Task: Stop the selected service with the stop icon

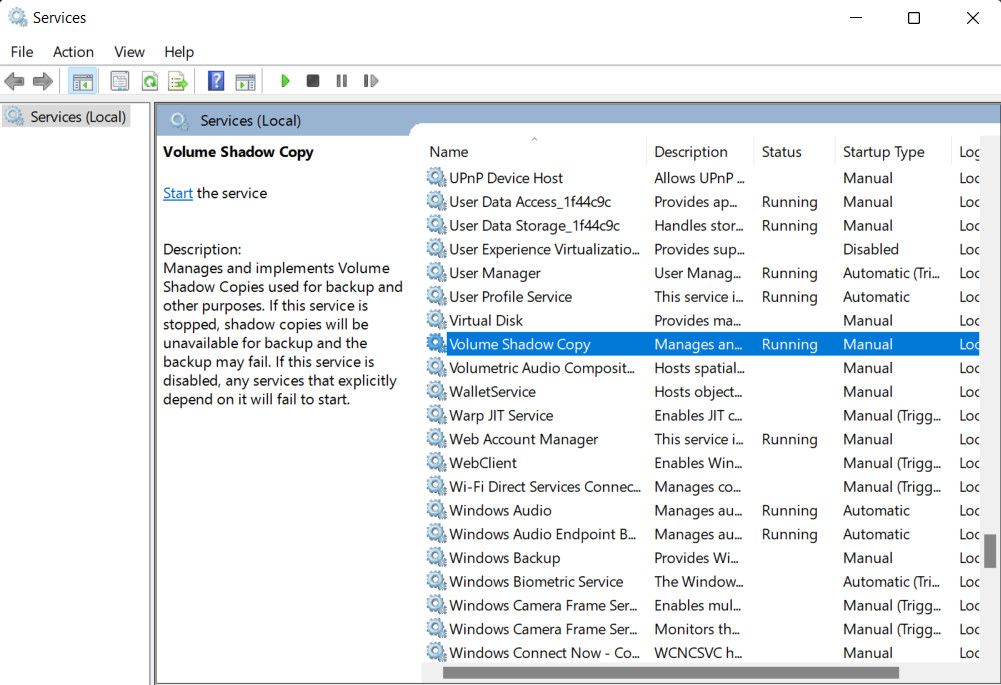Action: (313, 81)
